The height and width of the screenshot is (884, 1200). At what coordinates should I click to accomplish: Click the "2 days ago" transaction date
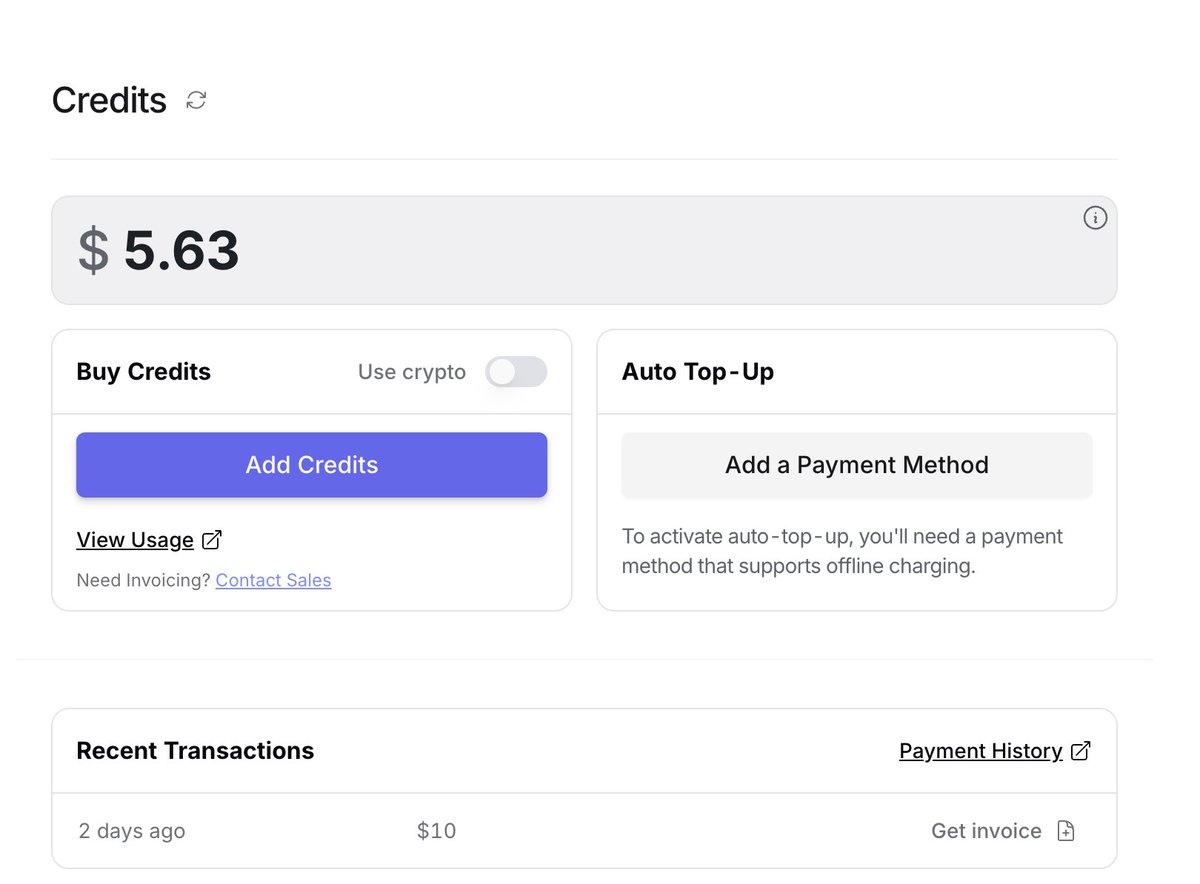coord(132,831)
